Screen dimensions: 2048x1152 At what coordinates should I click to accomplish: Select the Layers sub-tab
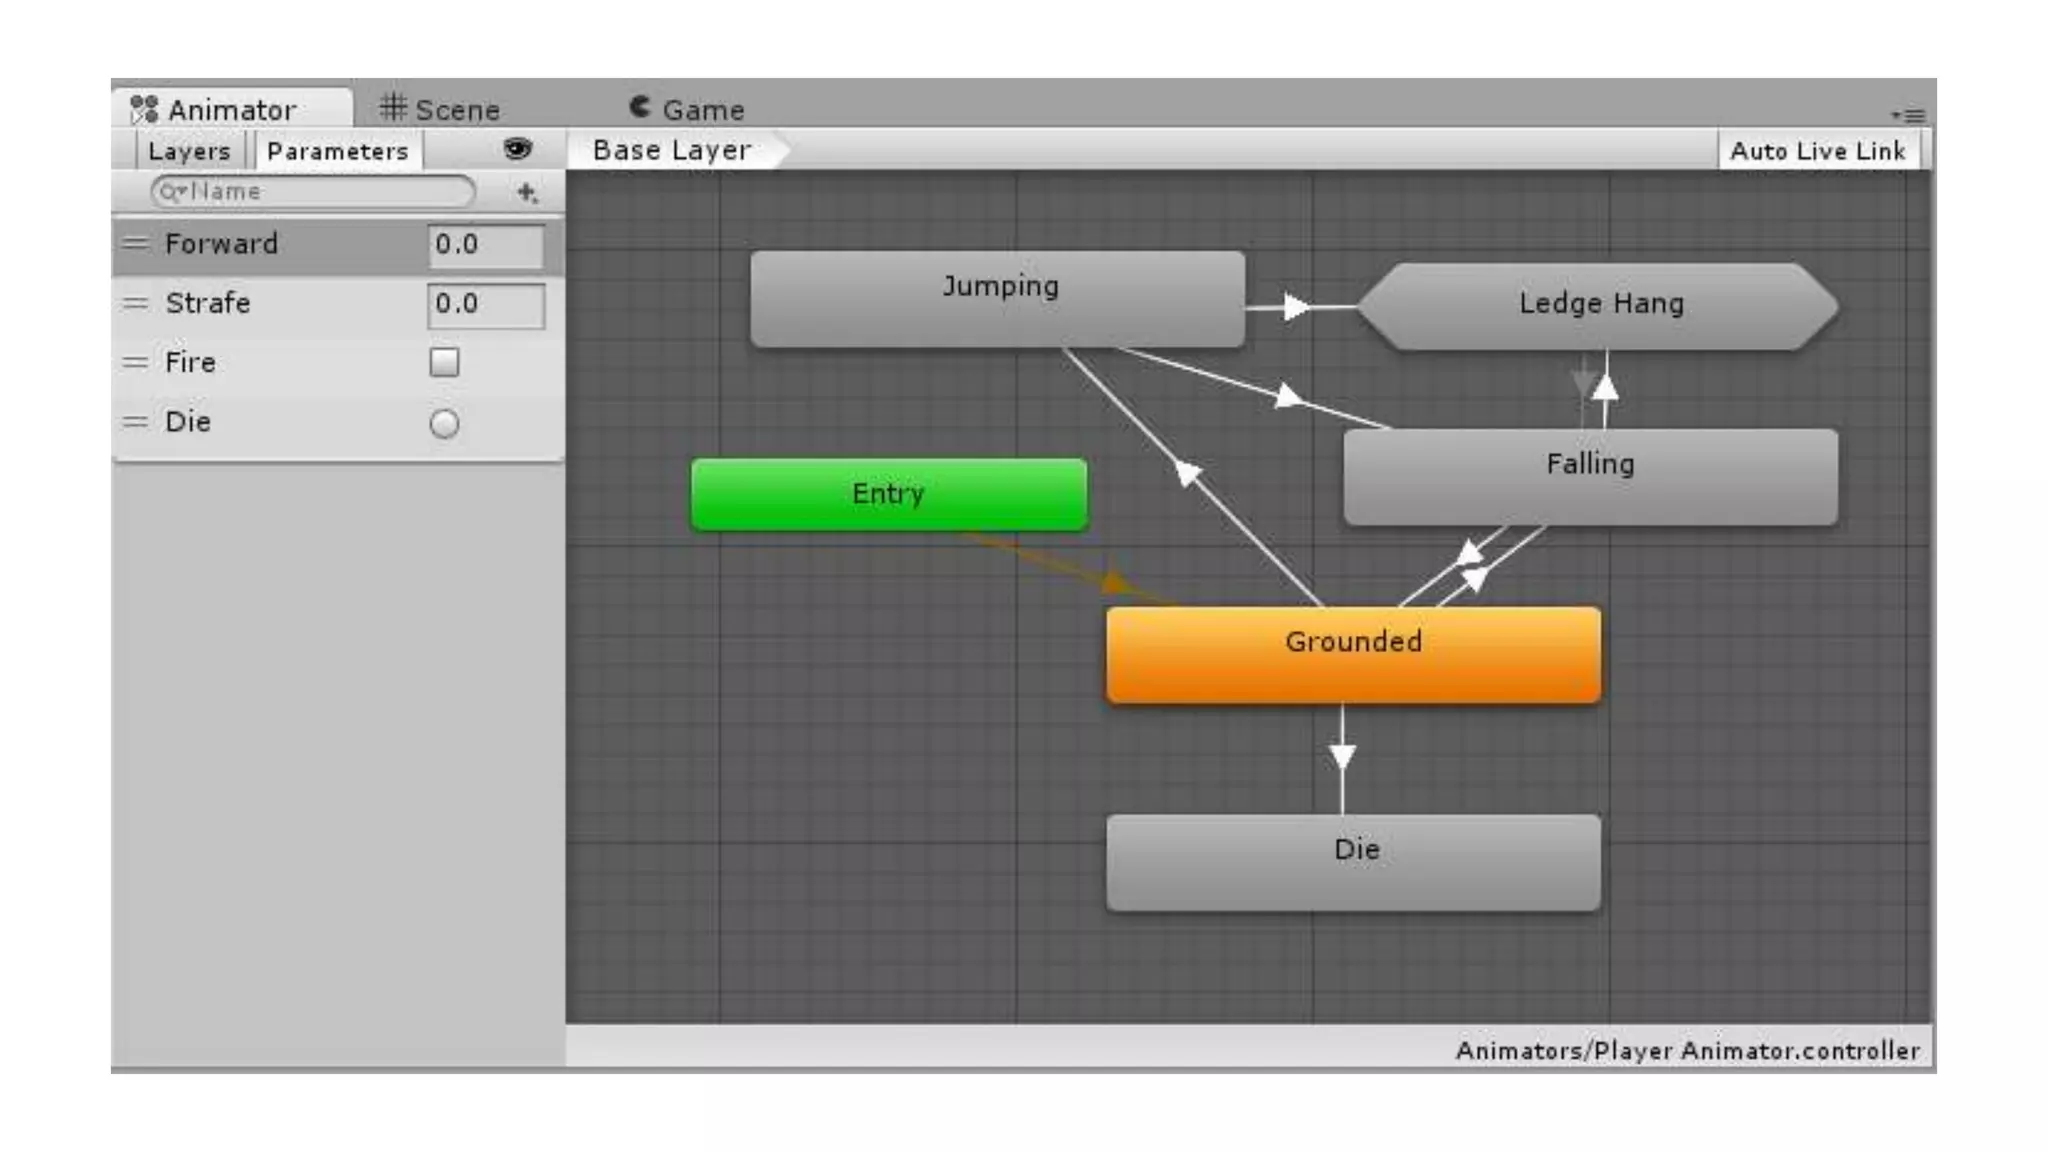point(189,151)
